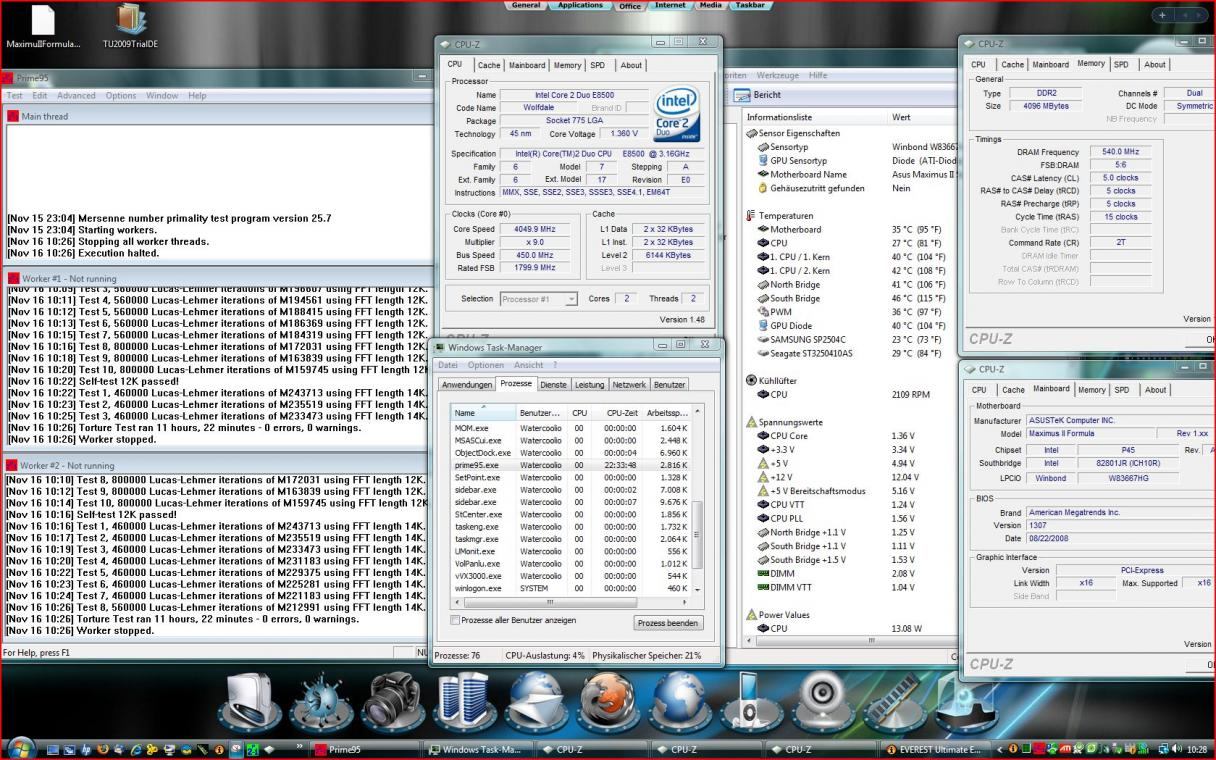Open the camera icon in the dock
The image size is (1216, 760).
(396, 700)
